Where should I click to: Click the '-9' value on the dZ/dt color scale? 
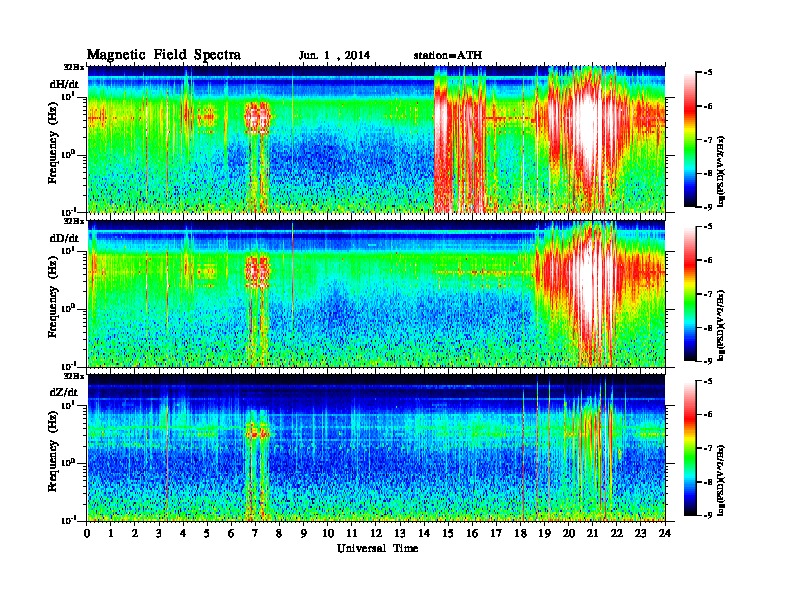coord(708,515)
